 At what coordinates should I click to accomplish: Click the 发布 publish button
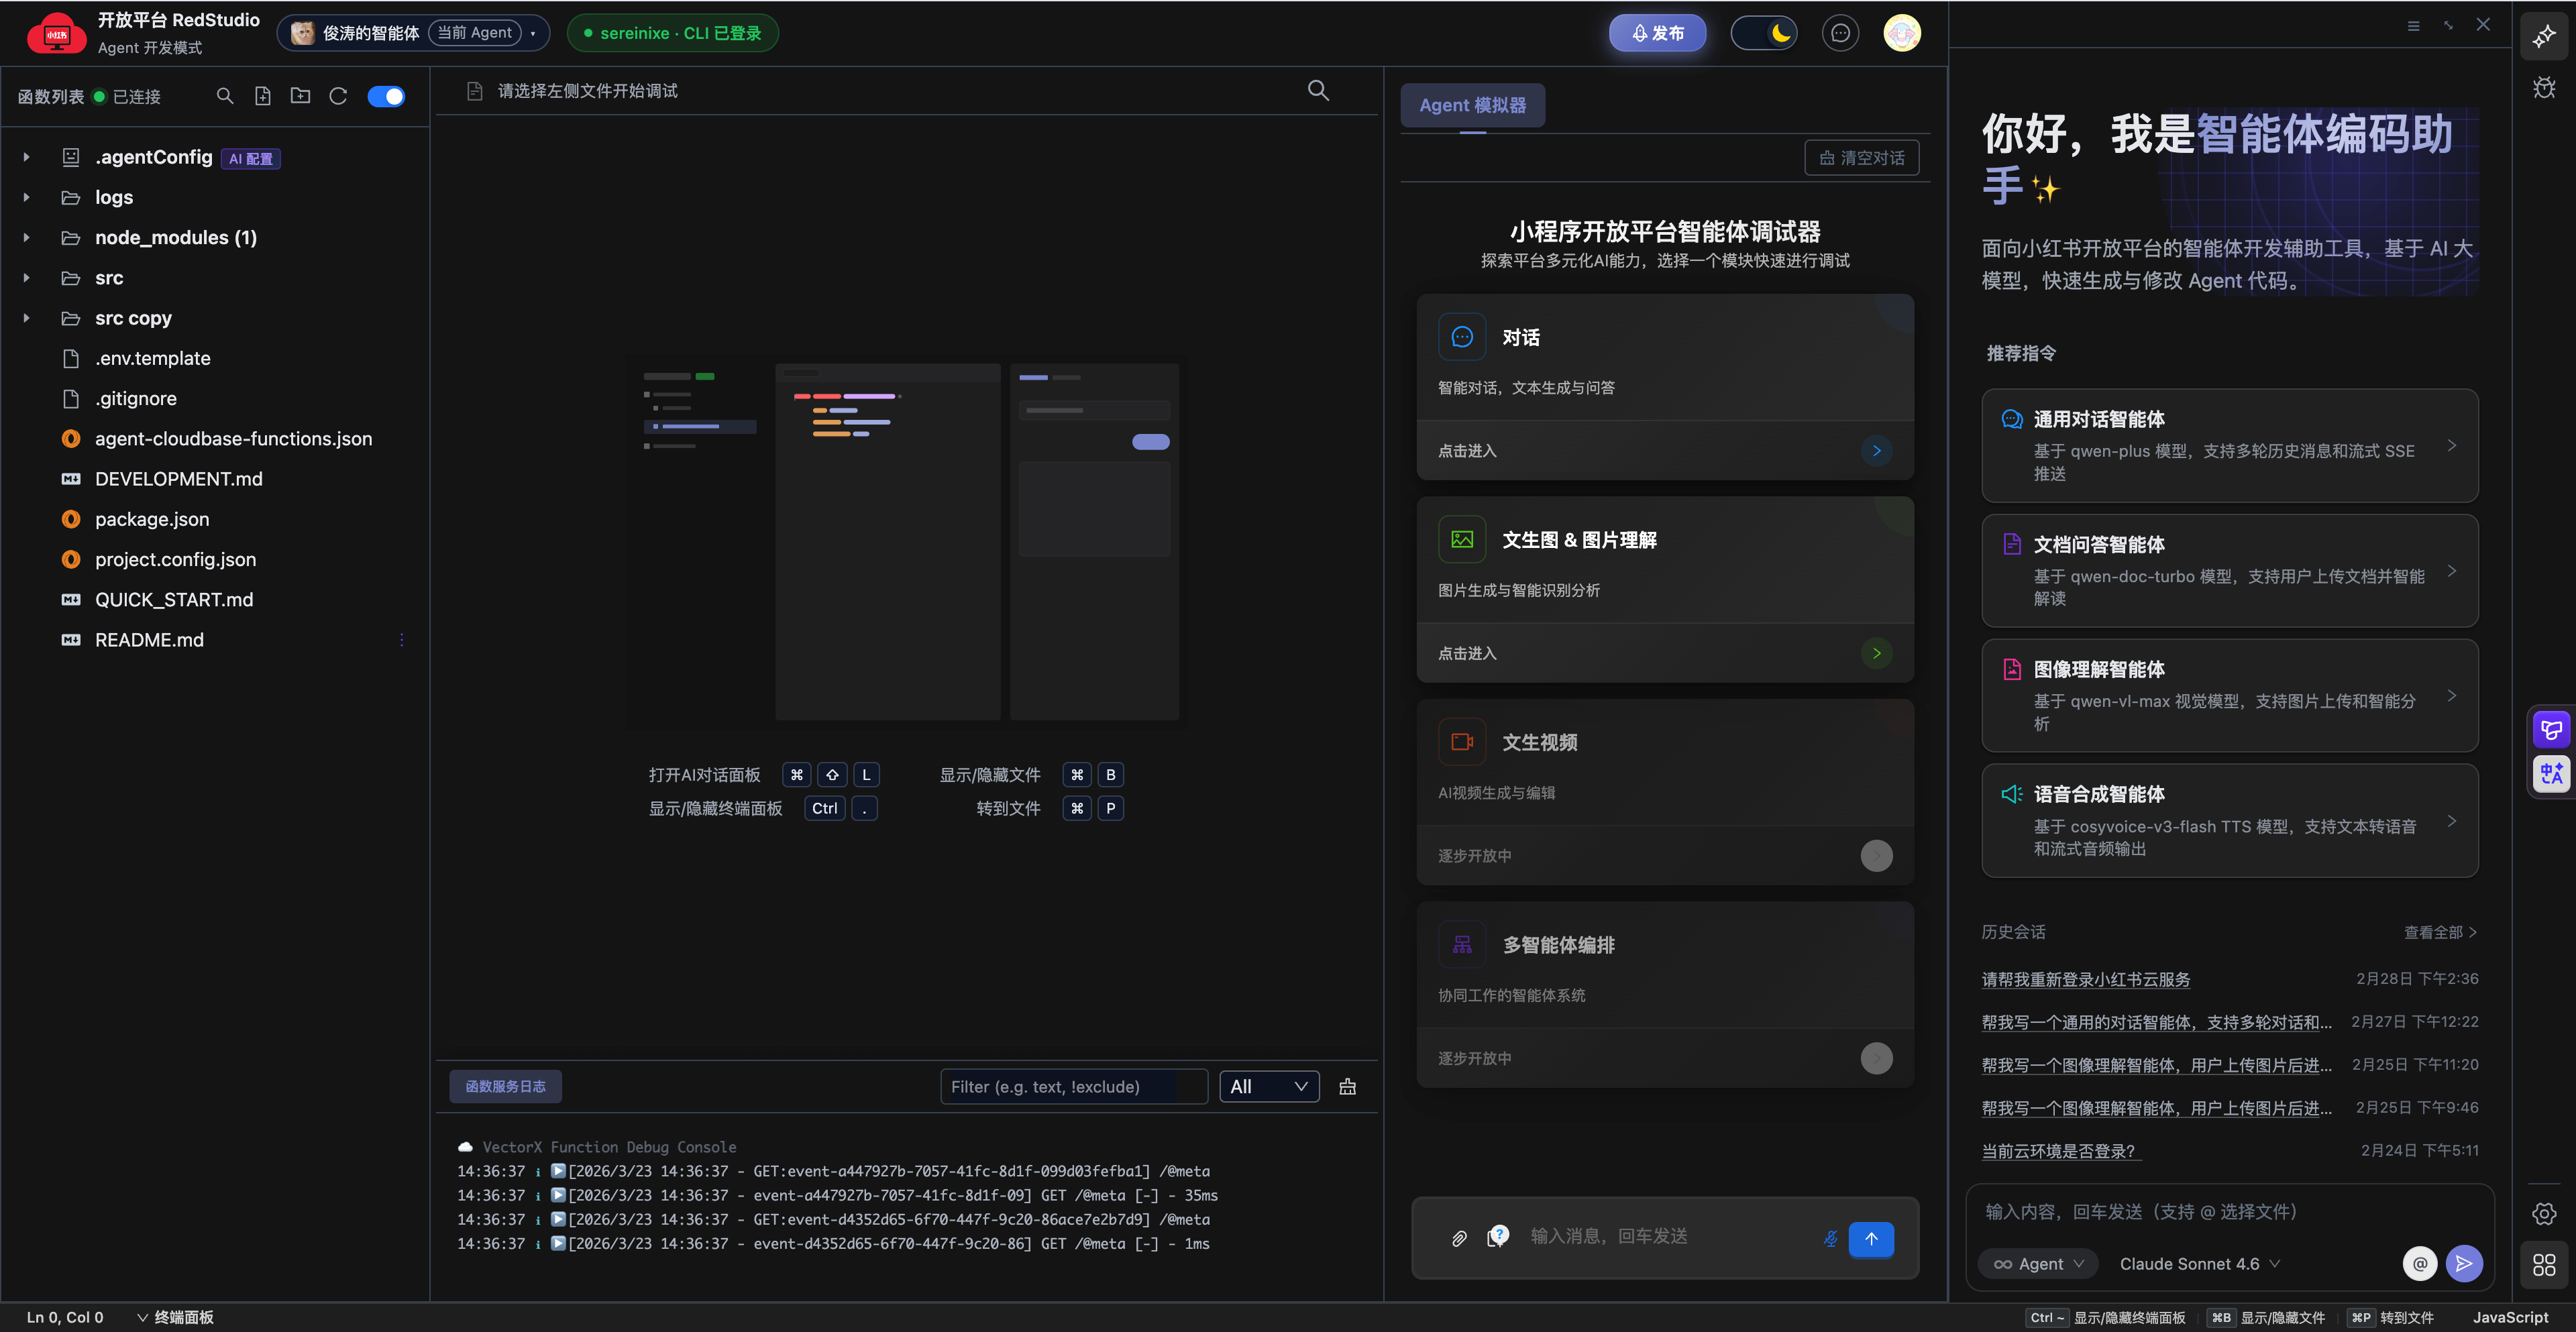[1657, 33]
